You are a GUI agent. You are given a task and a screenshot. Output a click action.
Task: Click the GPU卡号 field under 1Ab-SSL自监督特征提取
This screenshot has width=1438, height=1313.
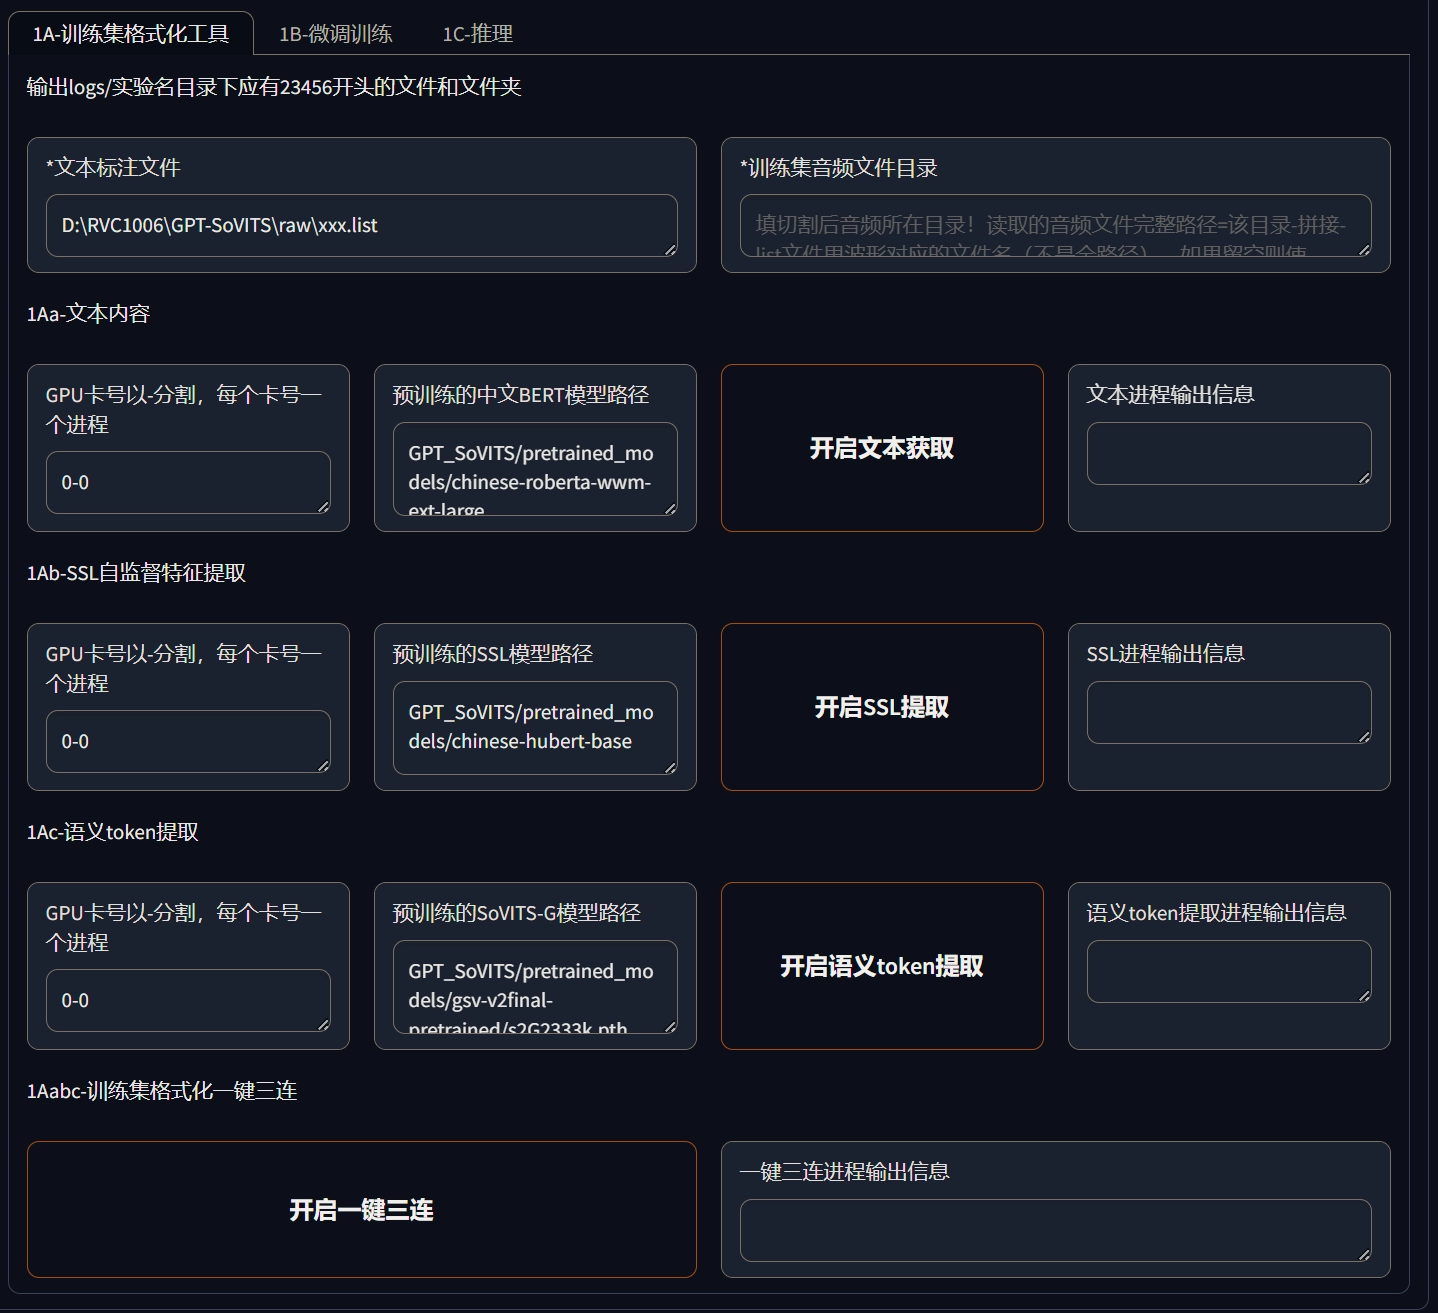(188, 742)
